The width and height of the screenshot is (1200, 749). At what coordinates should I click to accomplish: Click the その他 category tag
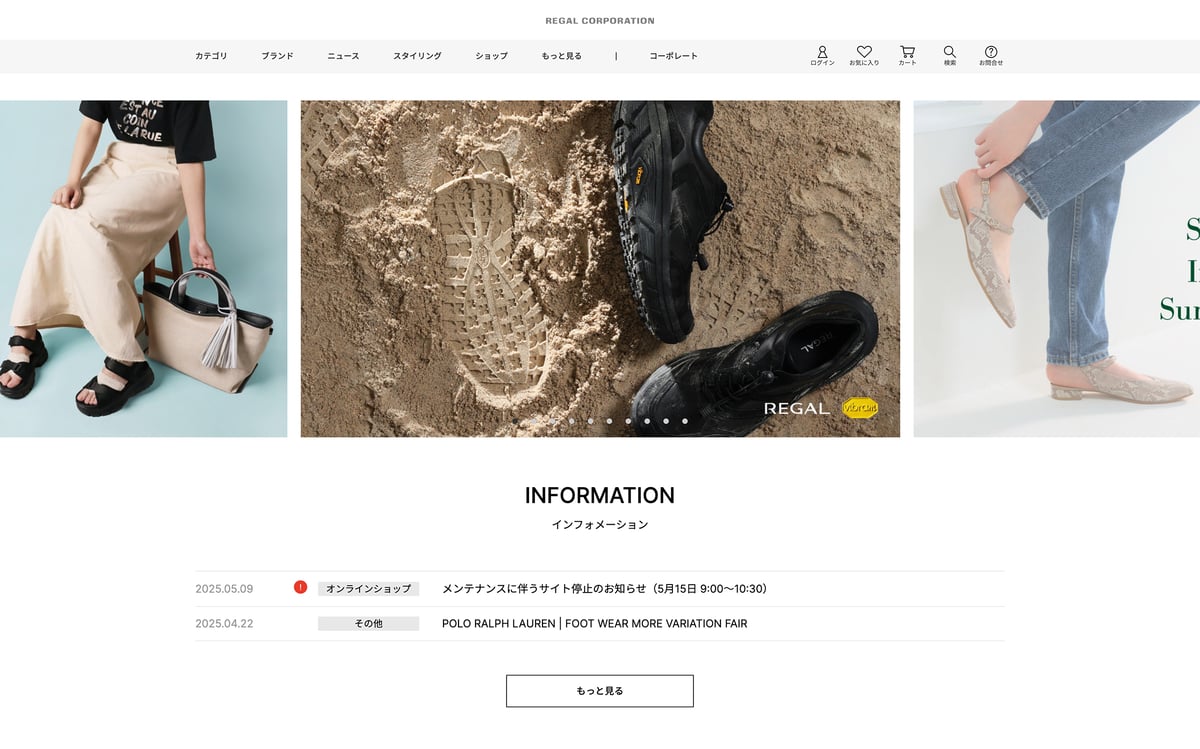pyautogui.click(x=368, y=624)
